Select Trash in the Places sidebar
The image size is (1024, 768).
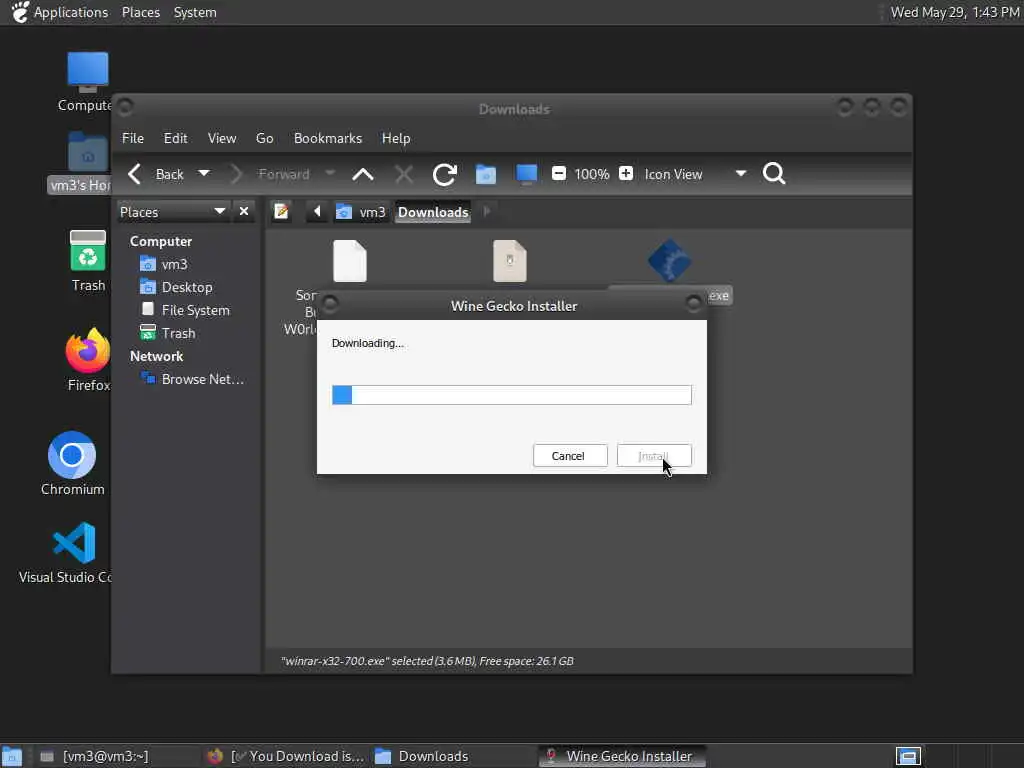tap(168, 333)
